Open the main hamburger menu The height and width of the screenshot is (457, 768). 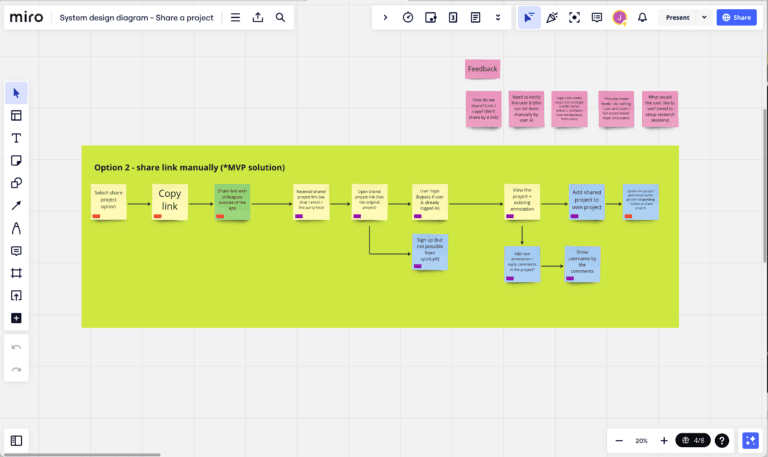[235, 17]
